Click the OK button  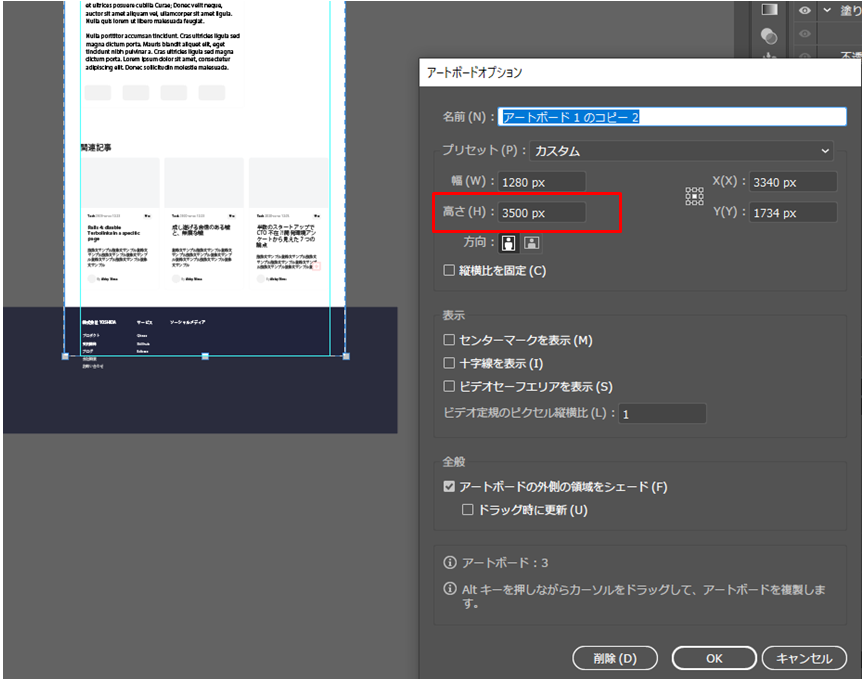714,658
